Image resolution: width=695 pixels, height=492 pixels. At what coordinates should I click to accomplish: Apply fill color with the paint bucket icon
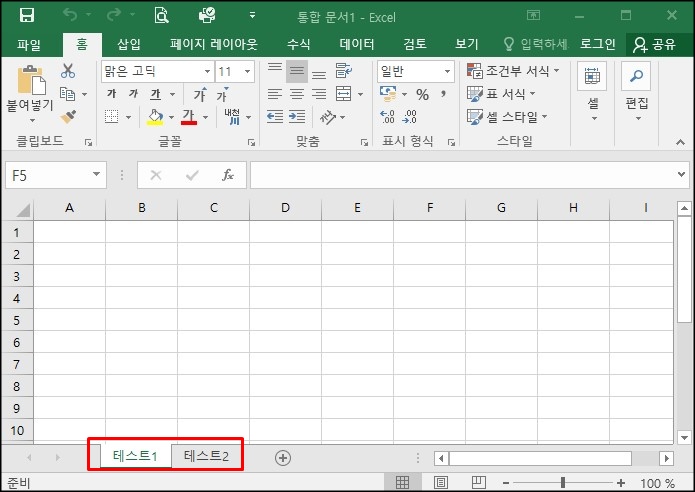tap(155, 117)
